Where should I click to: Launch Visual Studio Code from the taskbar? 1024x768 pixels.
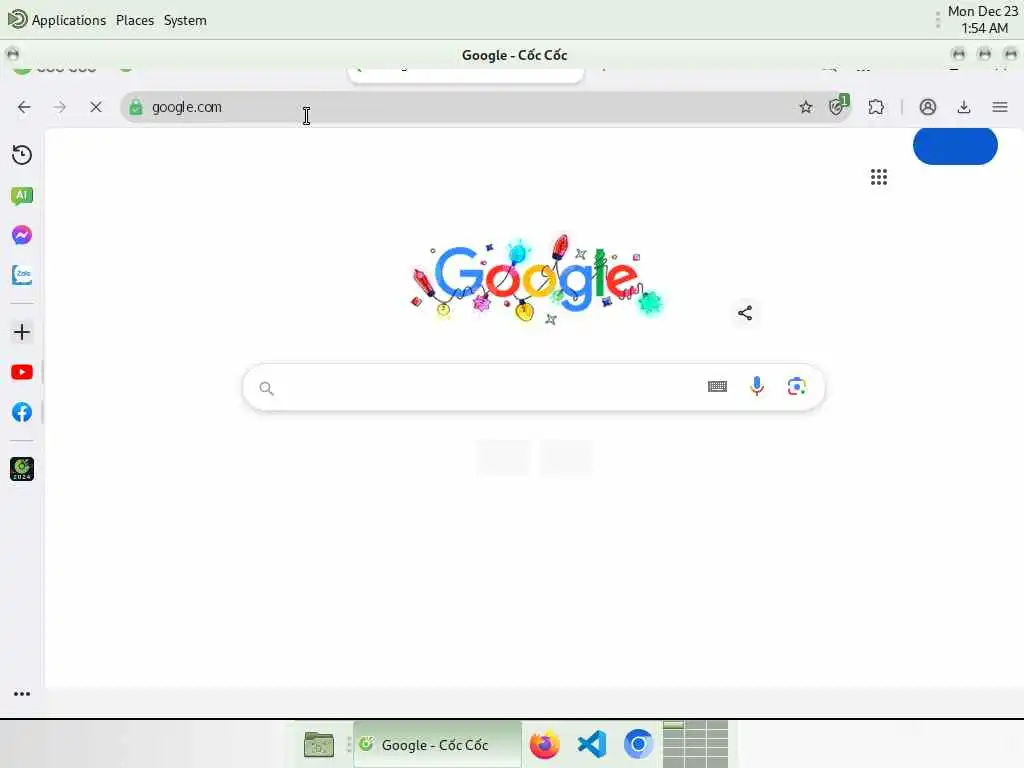[x=592, y=744]
